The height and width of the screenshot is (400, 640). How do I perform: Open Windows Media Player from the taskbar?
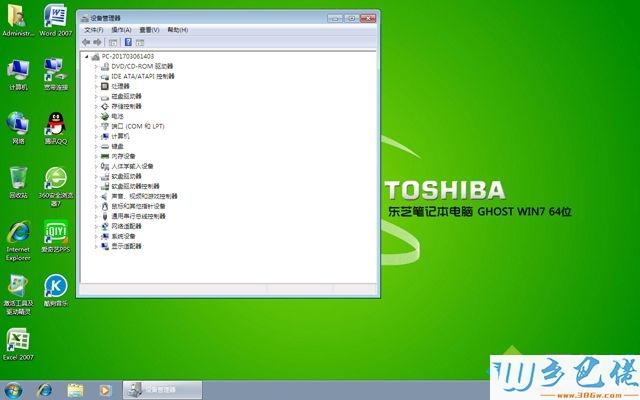(105, 391)
